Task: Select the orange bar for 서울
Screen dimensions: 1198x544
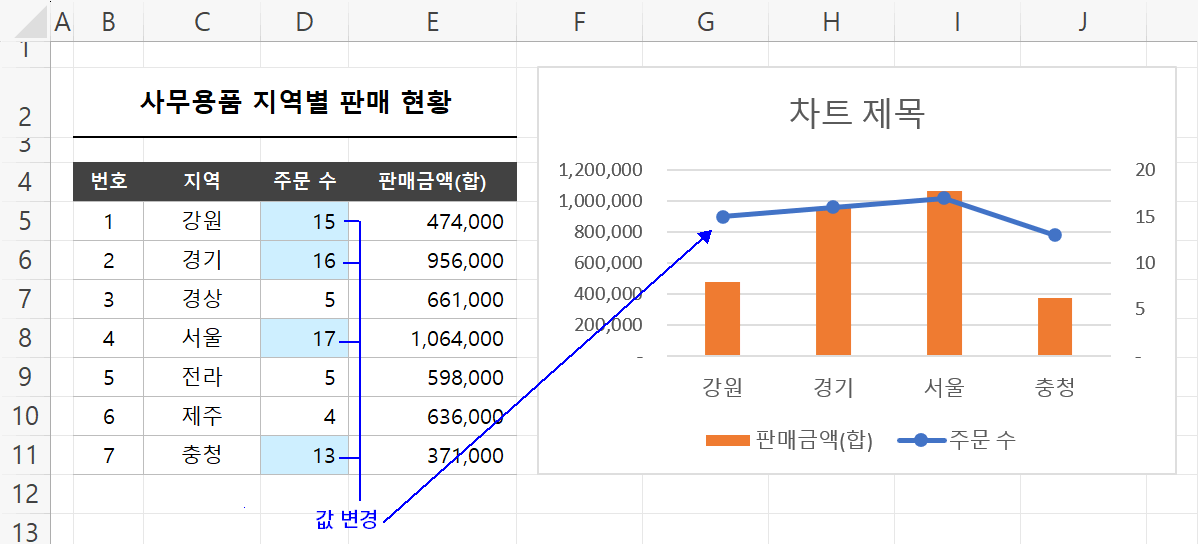Action: click(x=944, y=273)
